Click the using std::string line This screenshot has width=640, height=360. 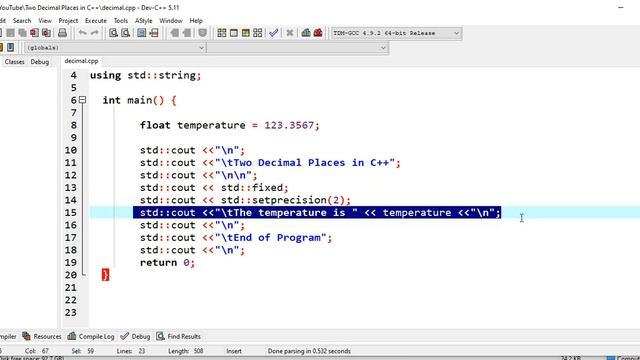pos(146,75)
